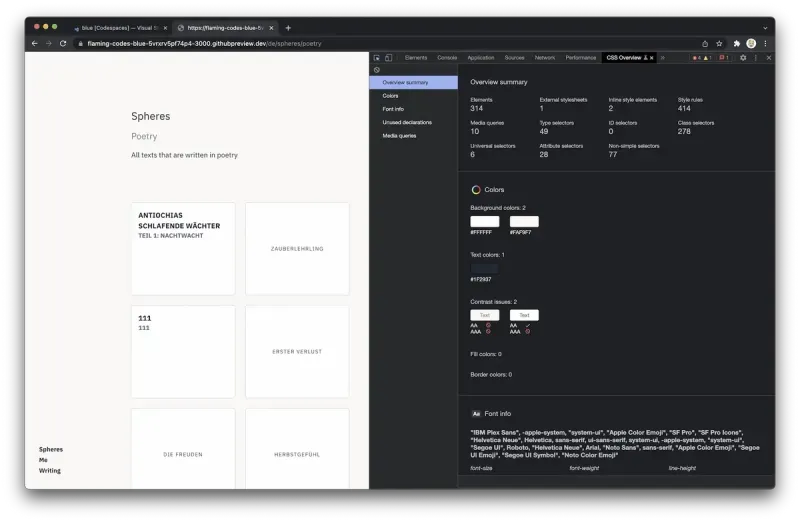Open the Application tab
This screenshot has height=522, width=800.
pyautogui.click(x=481, y=58)
